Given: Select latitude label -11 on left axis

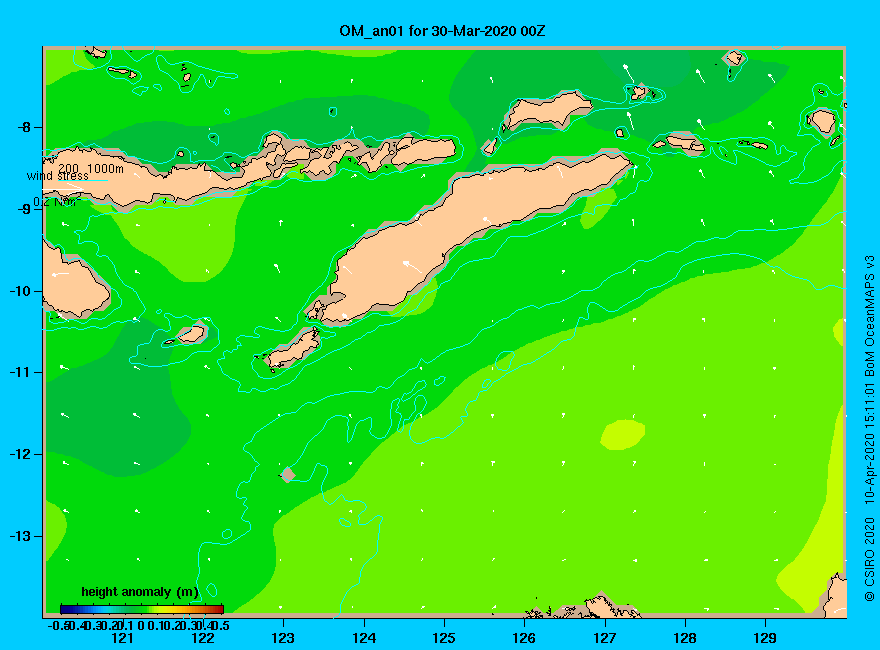Looking at the screenshot, I should [20, 372].
